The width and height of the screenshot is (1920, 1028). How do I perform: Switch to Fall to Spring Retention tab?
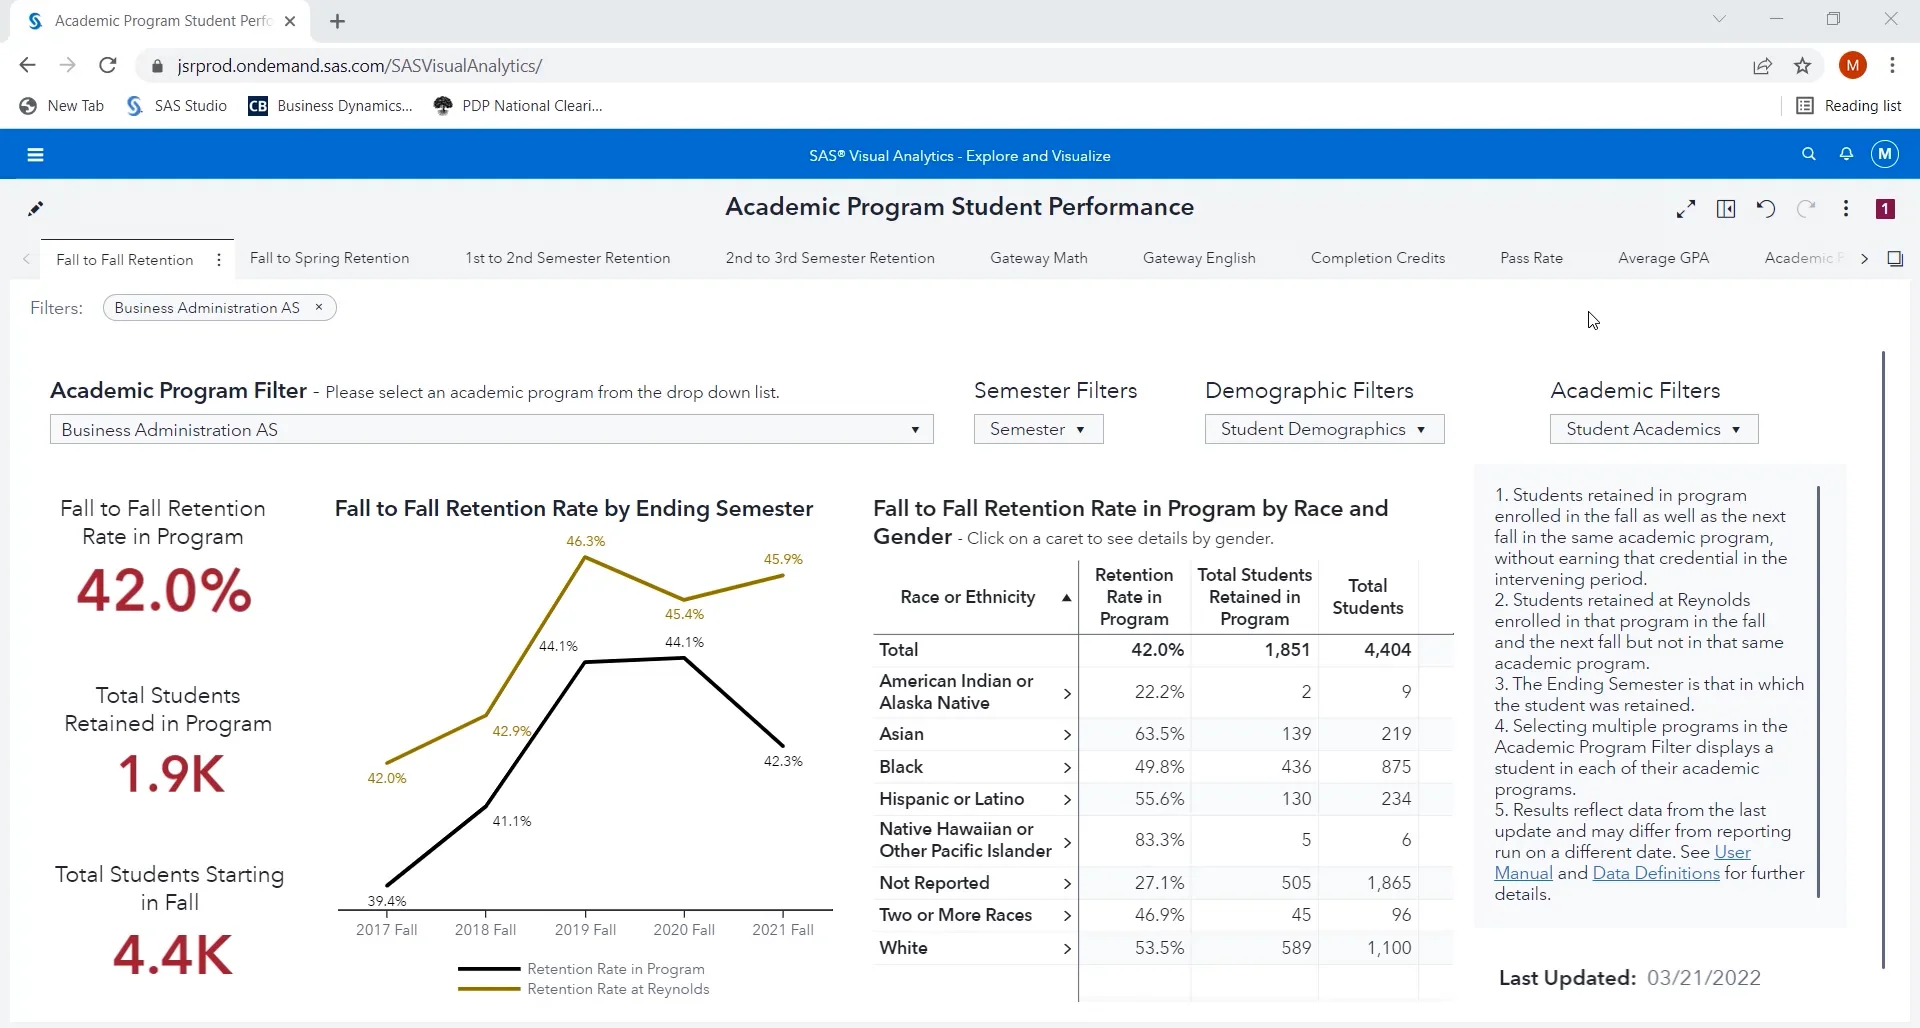pos(329,258)
